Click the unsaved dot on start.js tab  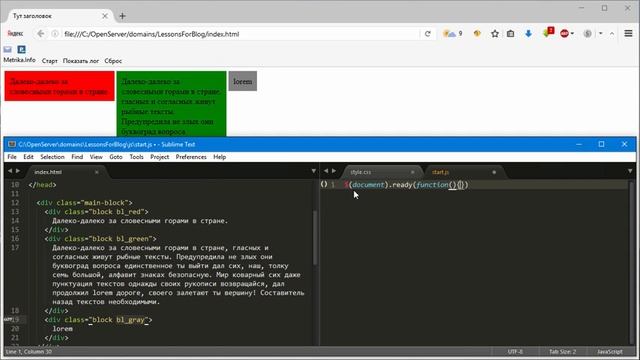click(494, 172)
